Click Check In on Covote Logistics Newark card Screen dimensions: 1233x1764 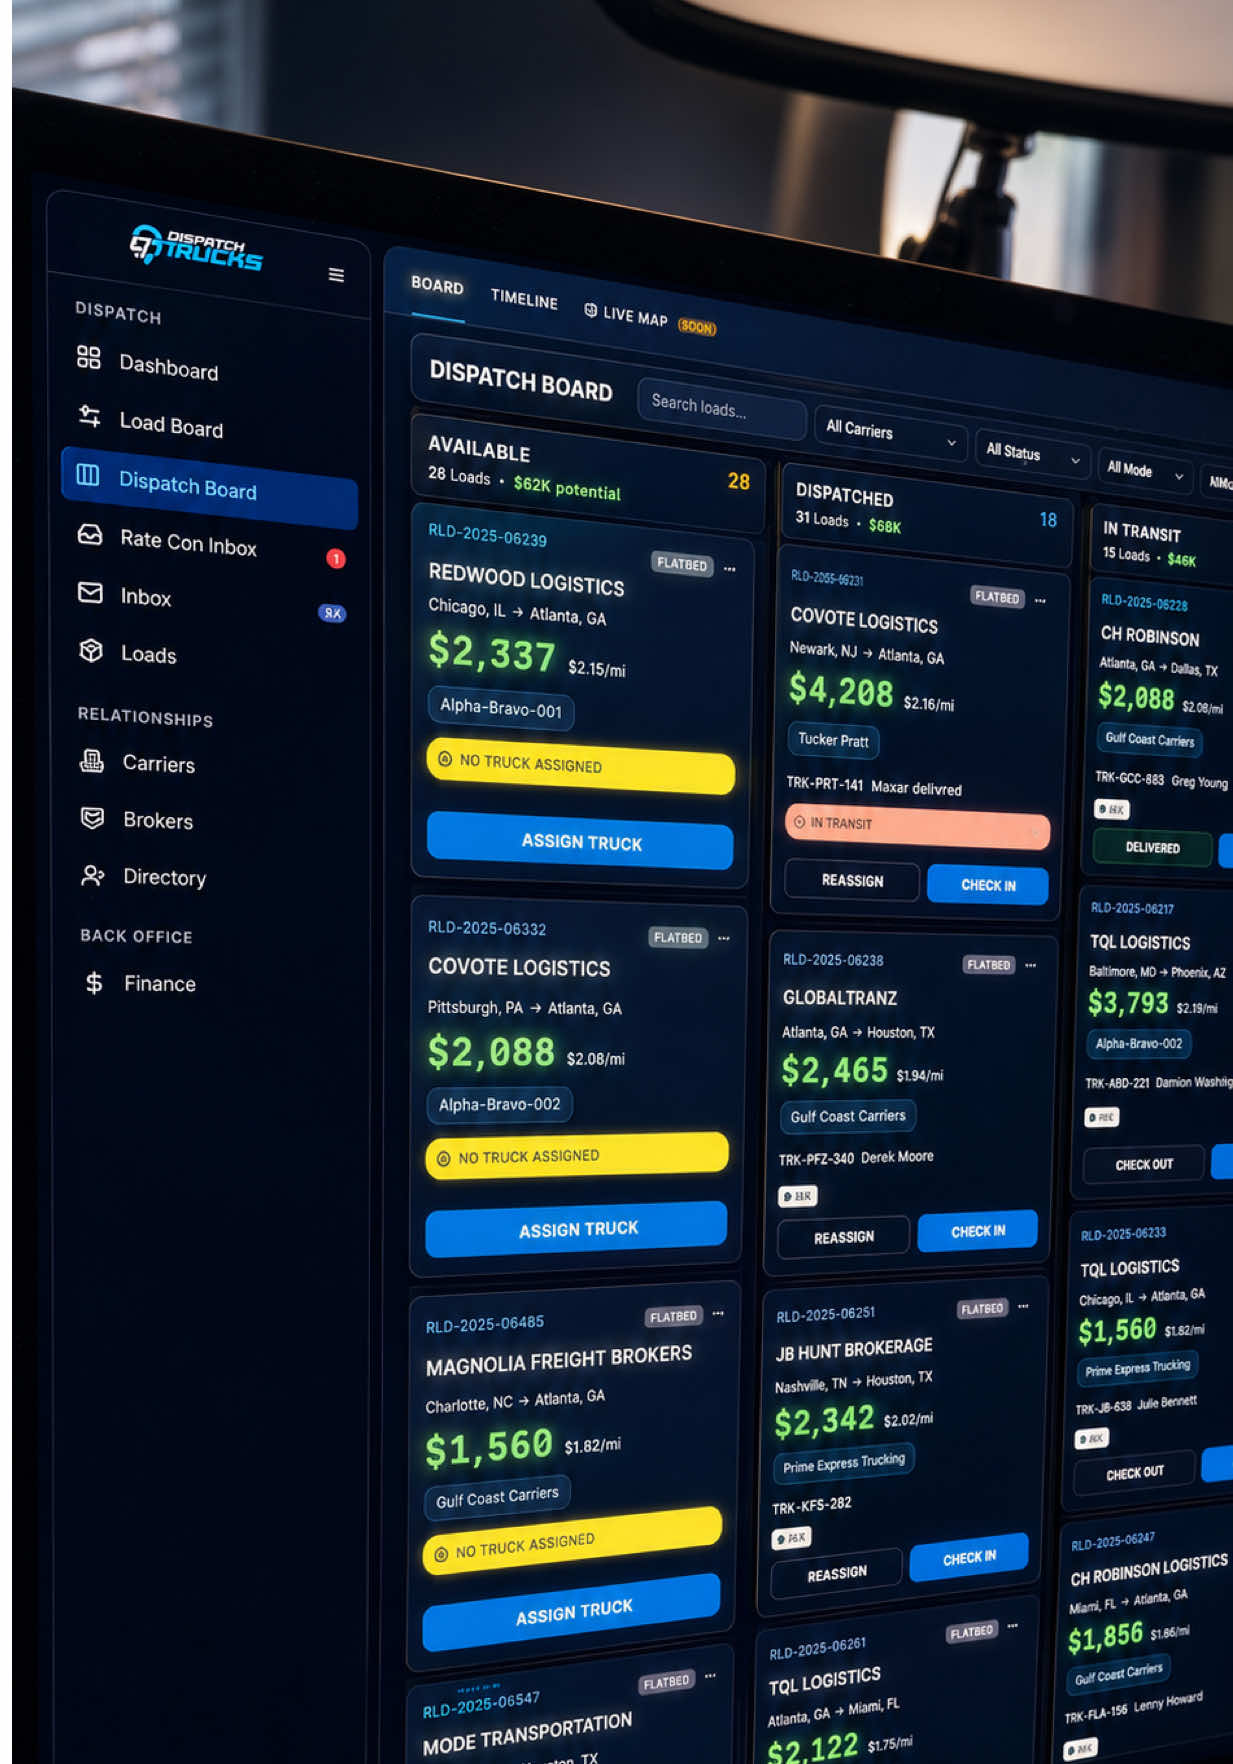988,885
